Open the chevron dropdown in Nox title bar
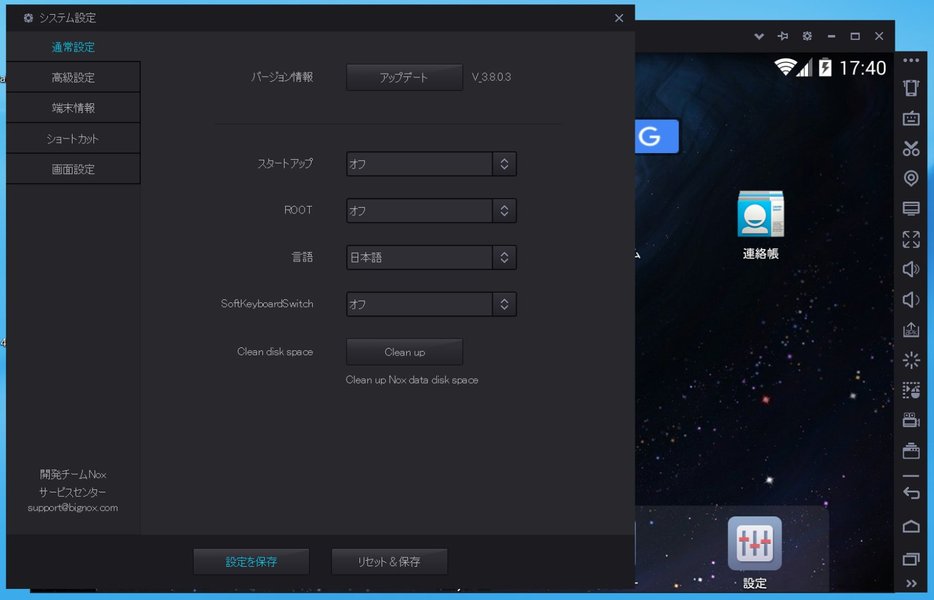Screen dimensions: 934x600 pyautogui.click(x=759, y=36)
